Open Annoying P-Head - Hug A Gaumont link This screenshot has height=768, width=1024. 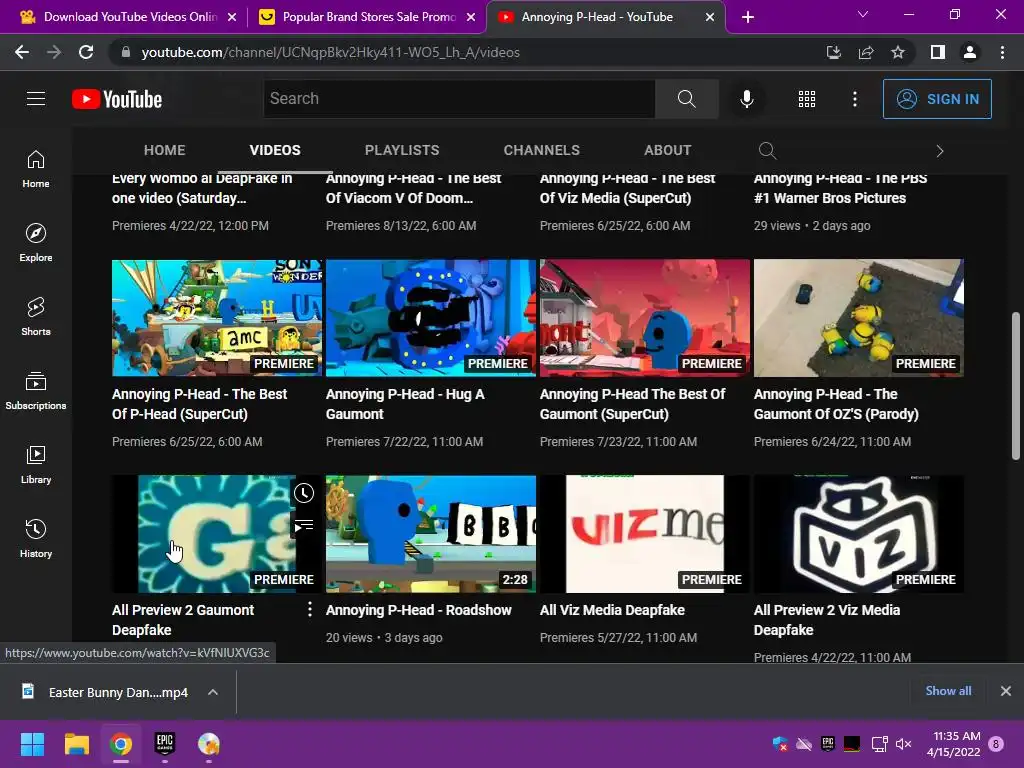(x=405, y=404)
